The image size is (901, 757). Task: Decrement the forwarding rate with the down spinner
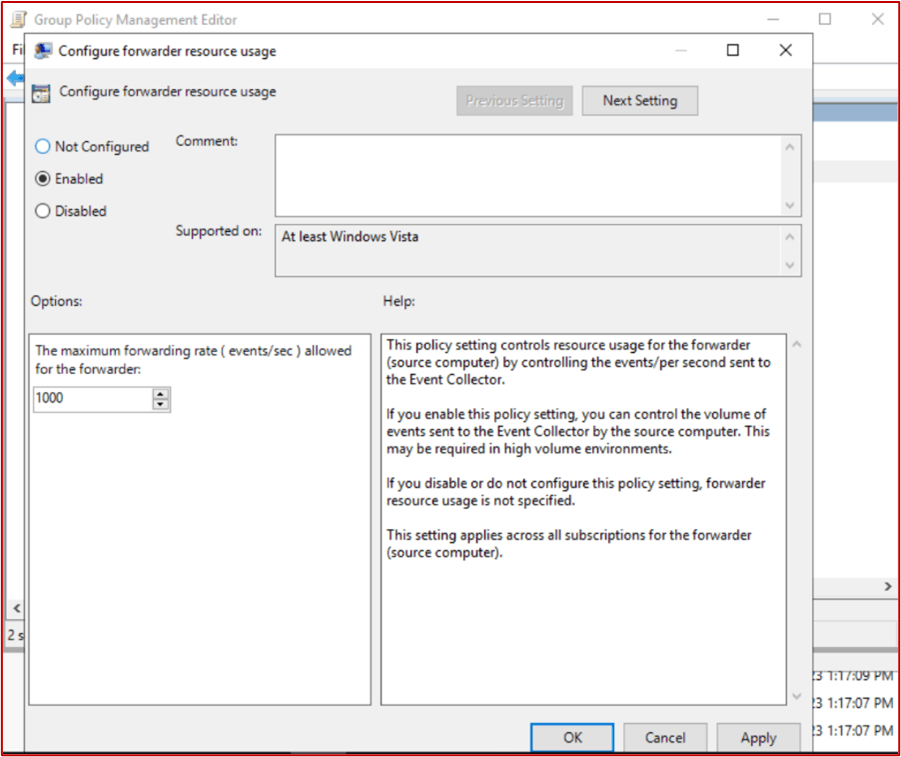(x=160, y=403)
